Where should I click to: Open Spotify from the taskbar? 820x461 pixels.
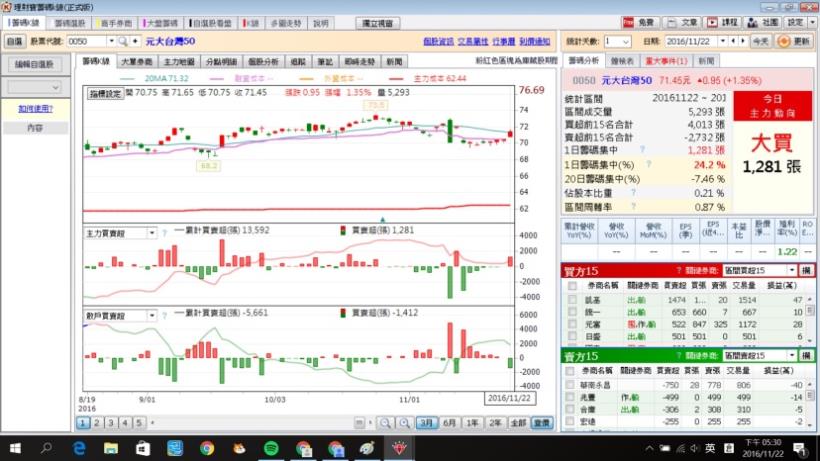click(x=271, y=448)
